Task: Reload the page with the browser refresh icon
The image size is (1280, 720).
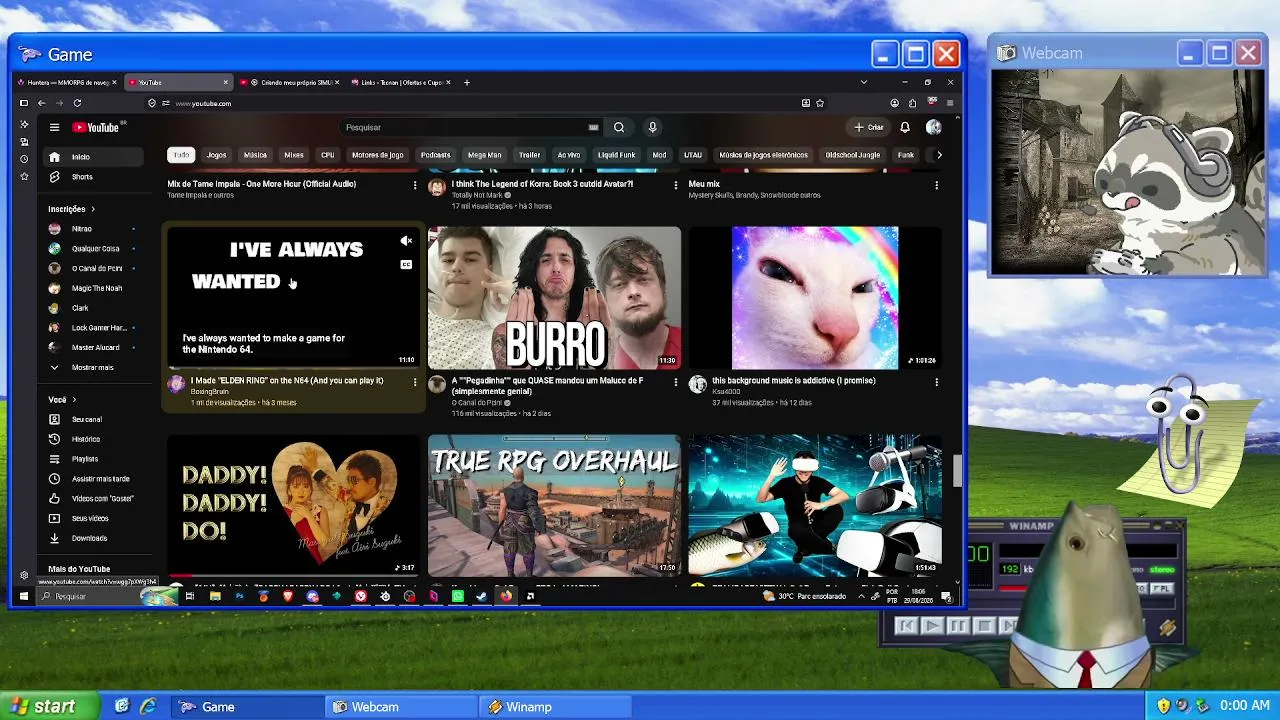Action: (x=77, y=103)
